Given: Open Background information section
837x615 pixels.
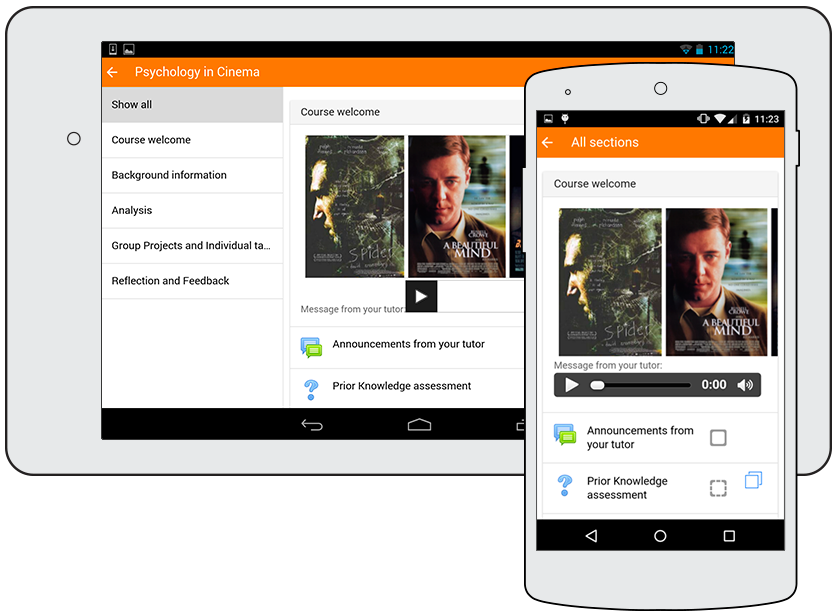Looking at the screenshot, I should (192, 175).
